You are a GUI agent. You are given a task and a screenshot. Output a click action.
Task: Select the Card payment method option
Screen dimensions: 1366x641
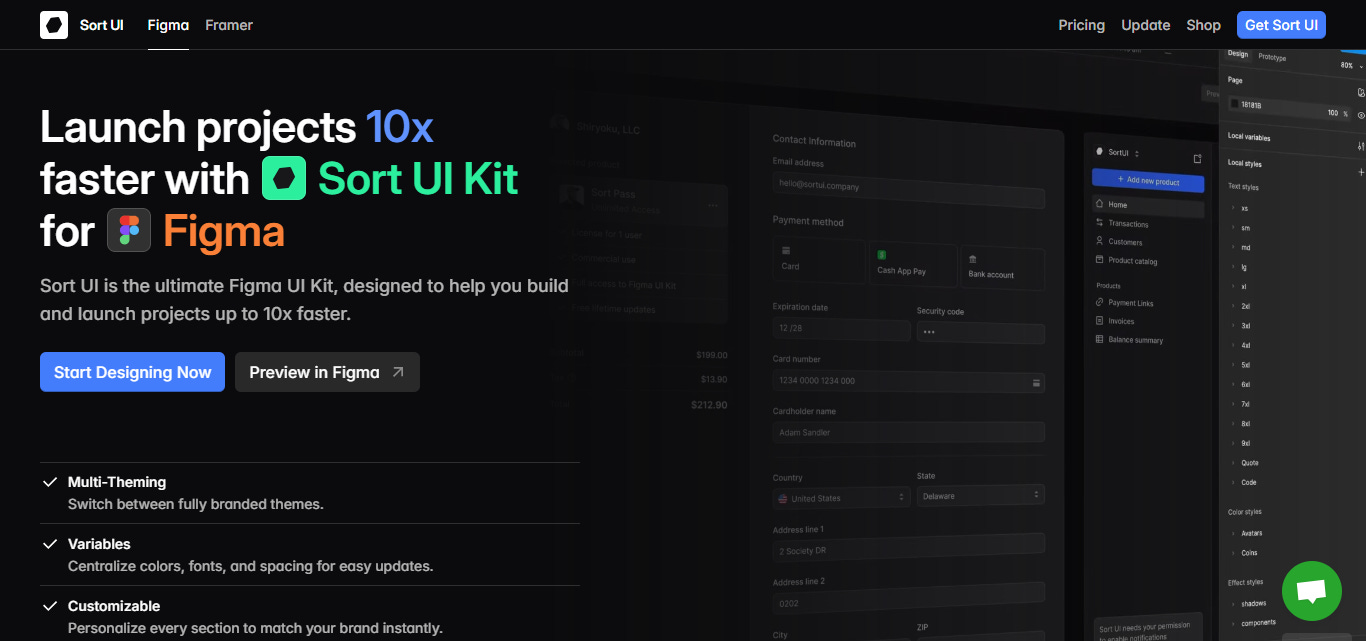tap(819, 261)
